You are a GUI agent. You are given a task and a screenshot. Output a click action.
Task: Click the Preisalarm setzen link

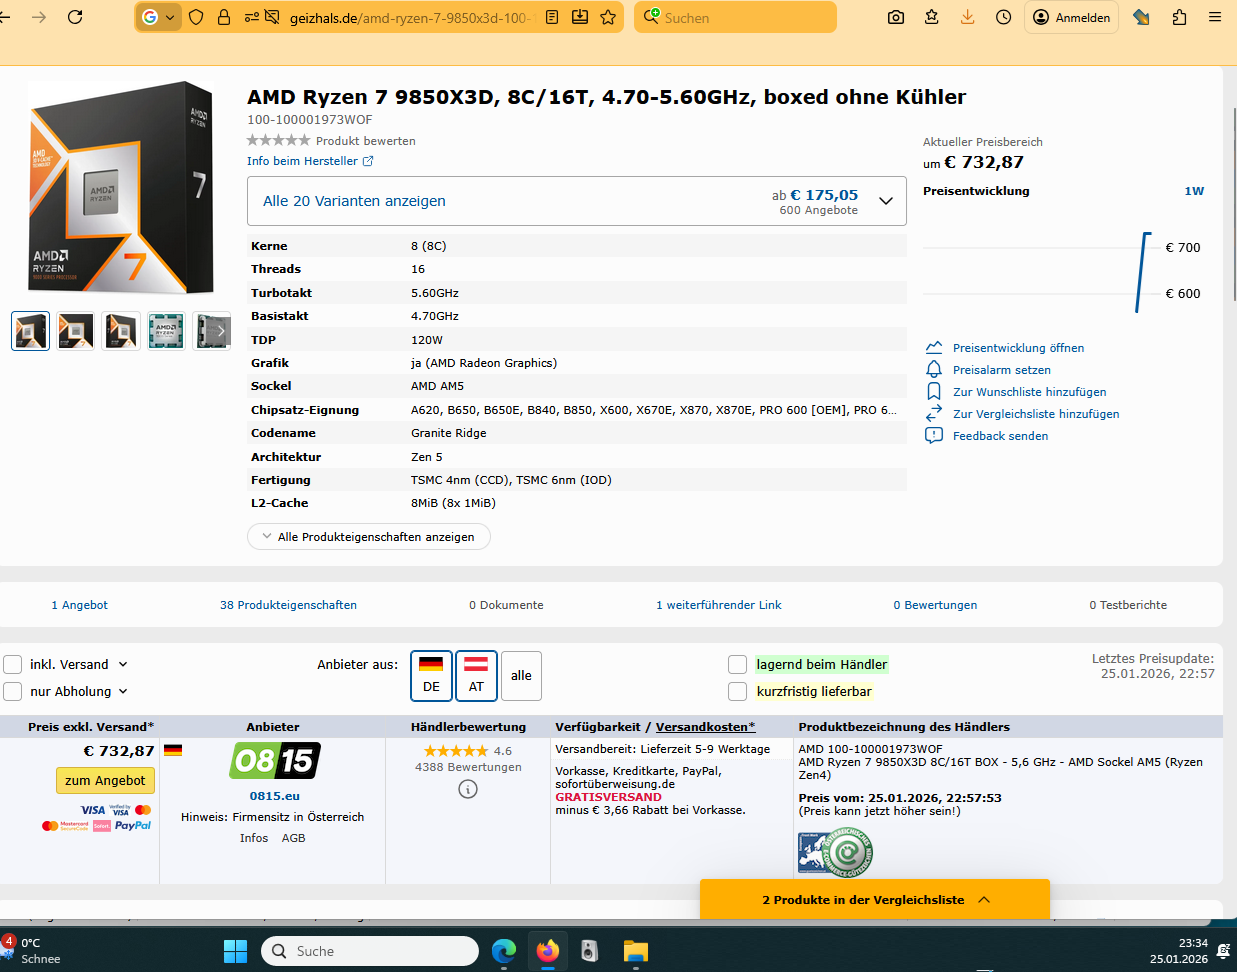click(x=1002, y=370)
